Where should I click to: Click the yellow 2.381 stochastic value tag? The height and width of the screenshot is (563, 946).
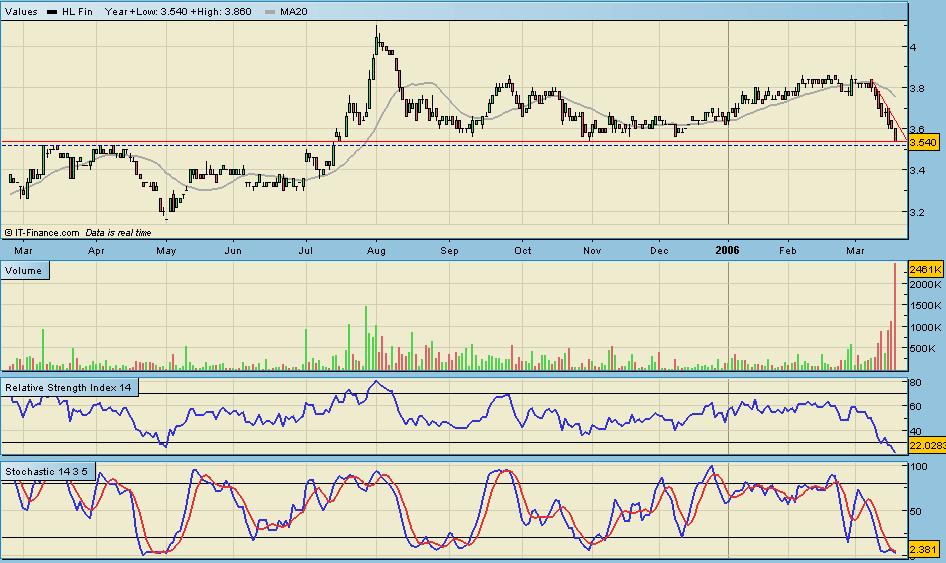click(923, 550)
